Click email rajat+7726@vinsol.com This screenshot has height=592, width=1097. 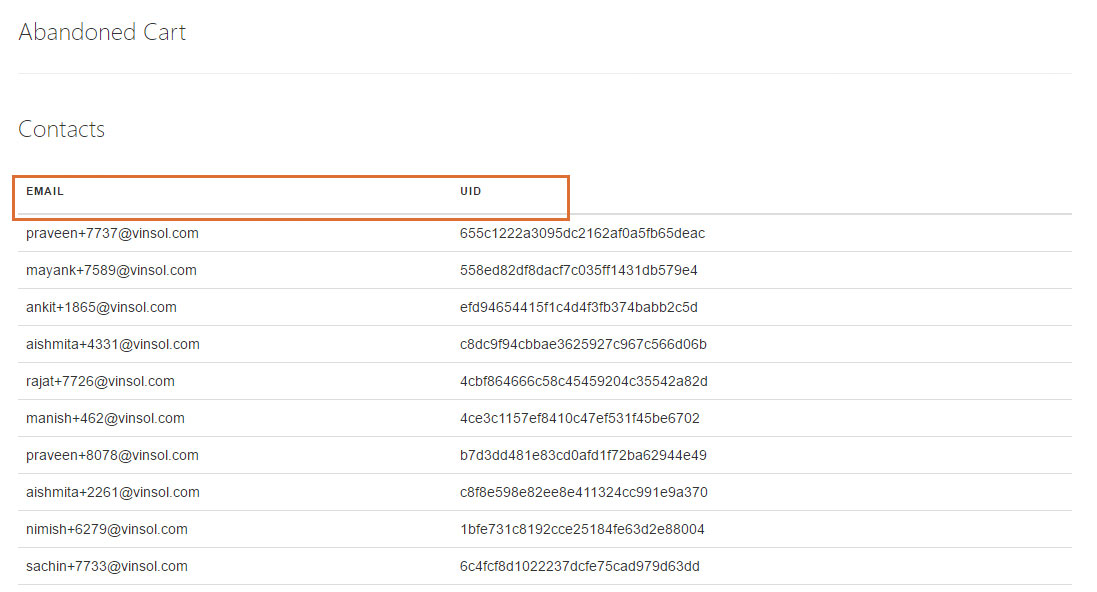pos(100,381)
